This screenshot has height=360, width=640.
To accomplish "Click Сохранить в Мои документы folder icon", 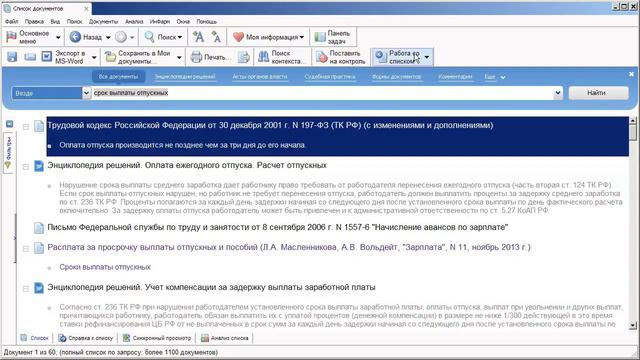I will pos(110,57).
